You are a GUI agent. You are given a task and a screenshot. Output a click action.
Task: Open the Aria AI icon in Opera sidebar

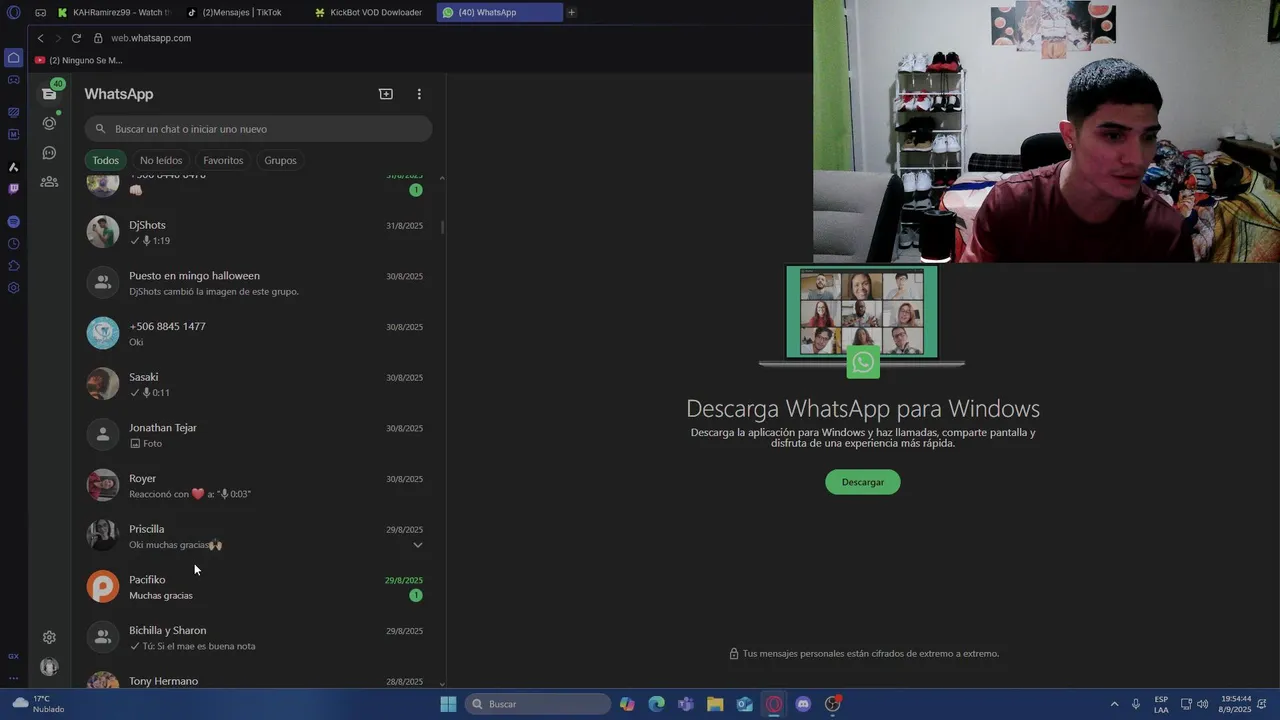tap(13, 167)
